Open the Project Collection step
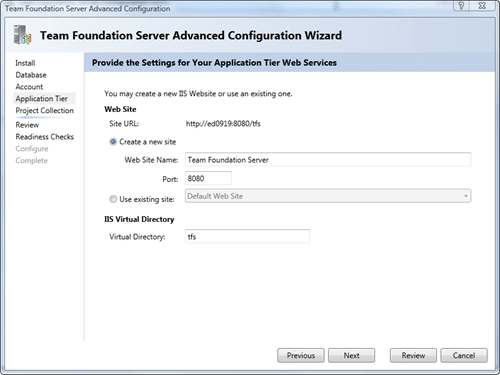This screenshot has height=375, width=500. (x=45, y=110)
